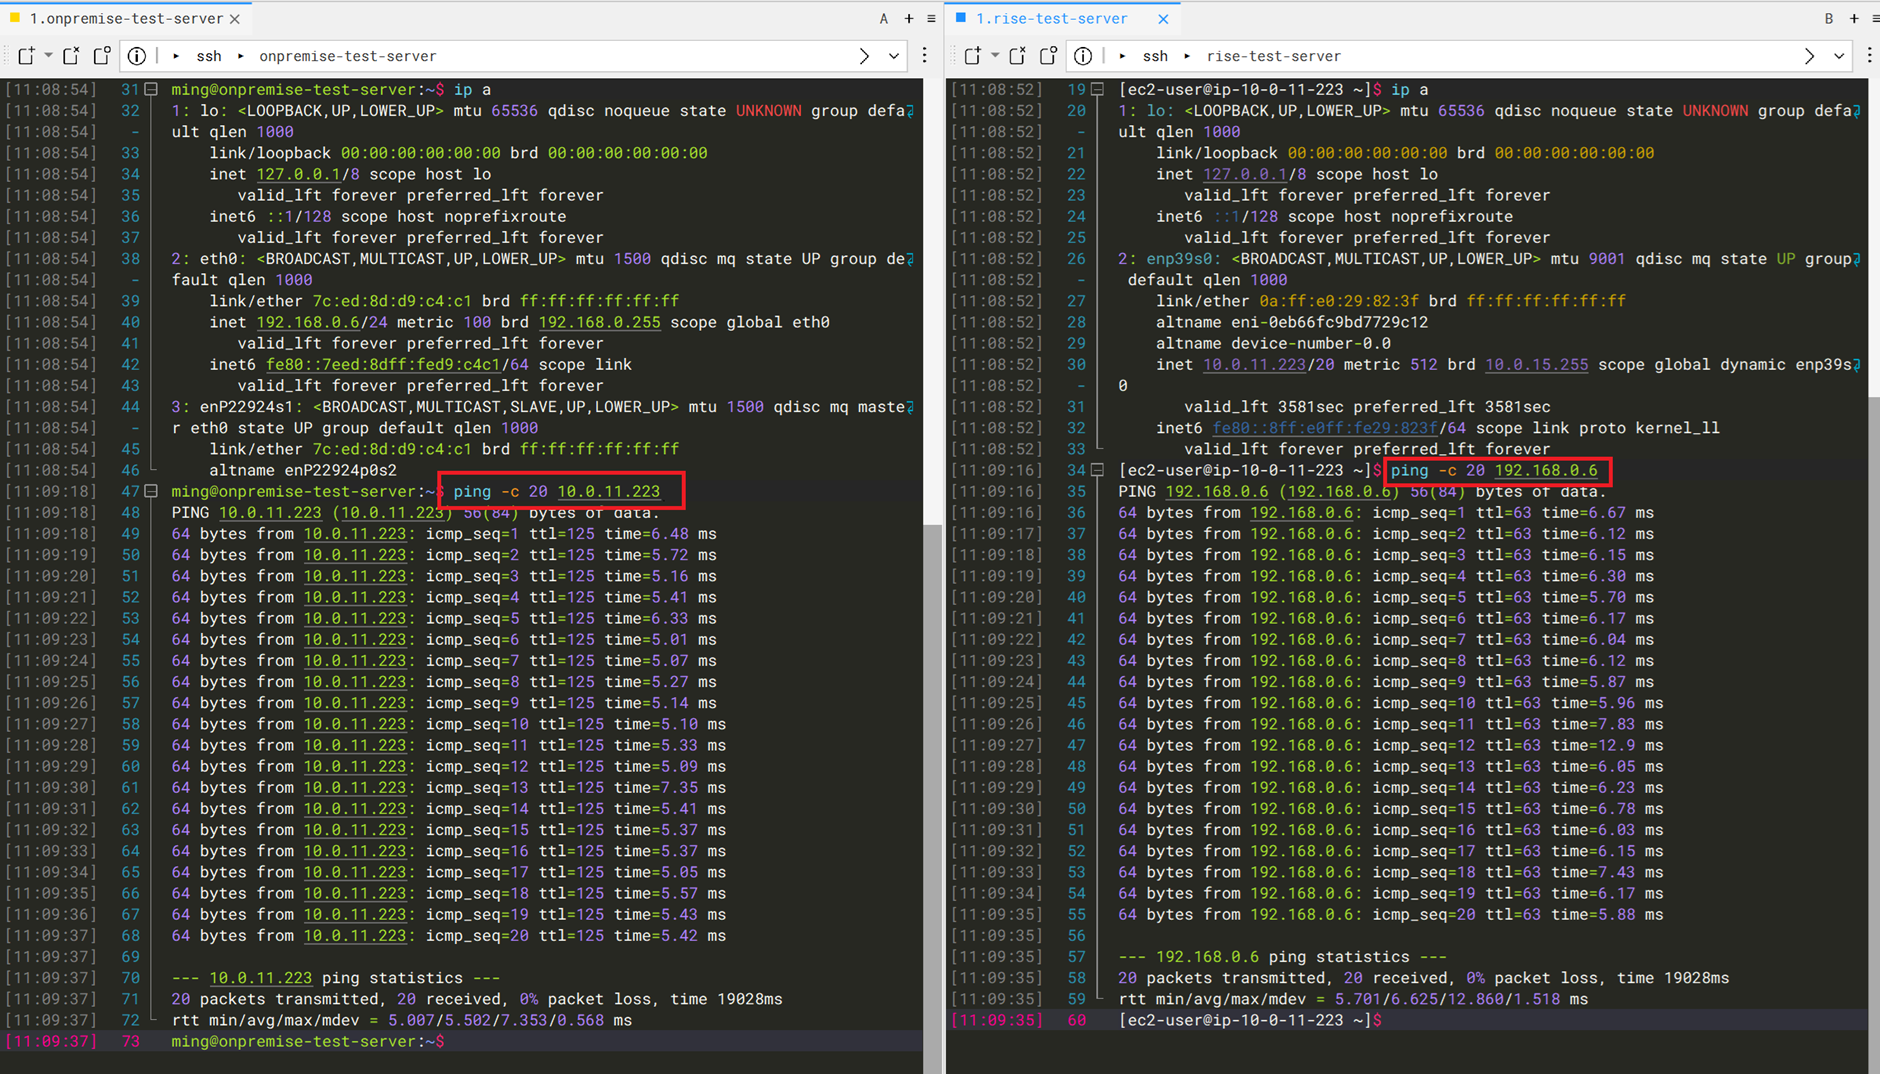Click duplicate session icon in onpremise-test-server toolbar

(x=101, y=56)
